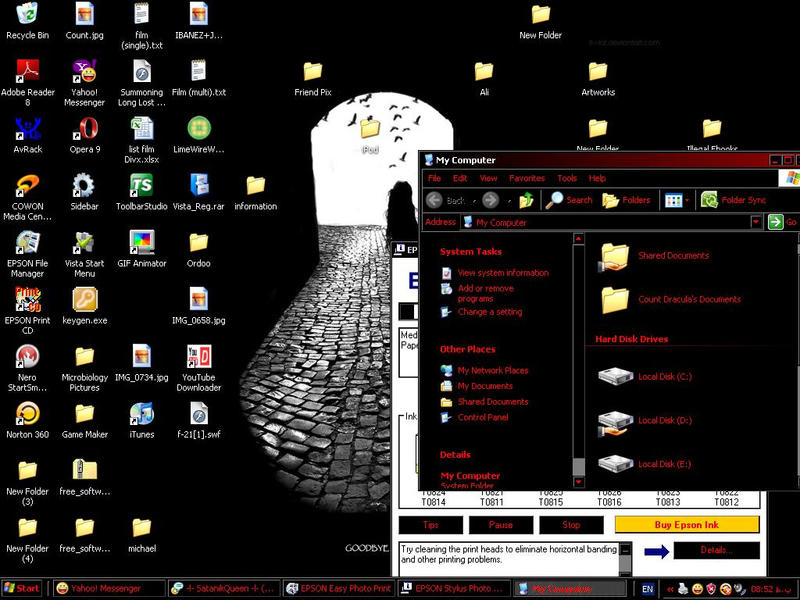Viewport: 800px width, 600px height.
Task: Expand the Address bar dropdown arrow
Action: (x=756, y=222)
